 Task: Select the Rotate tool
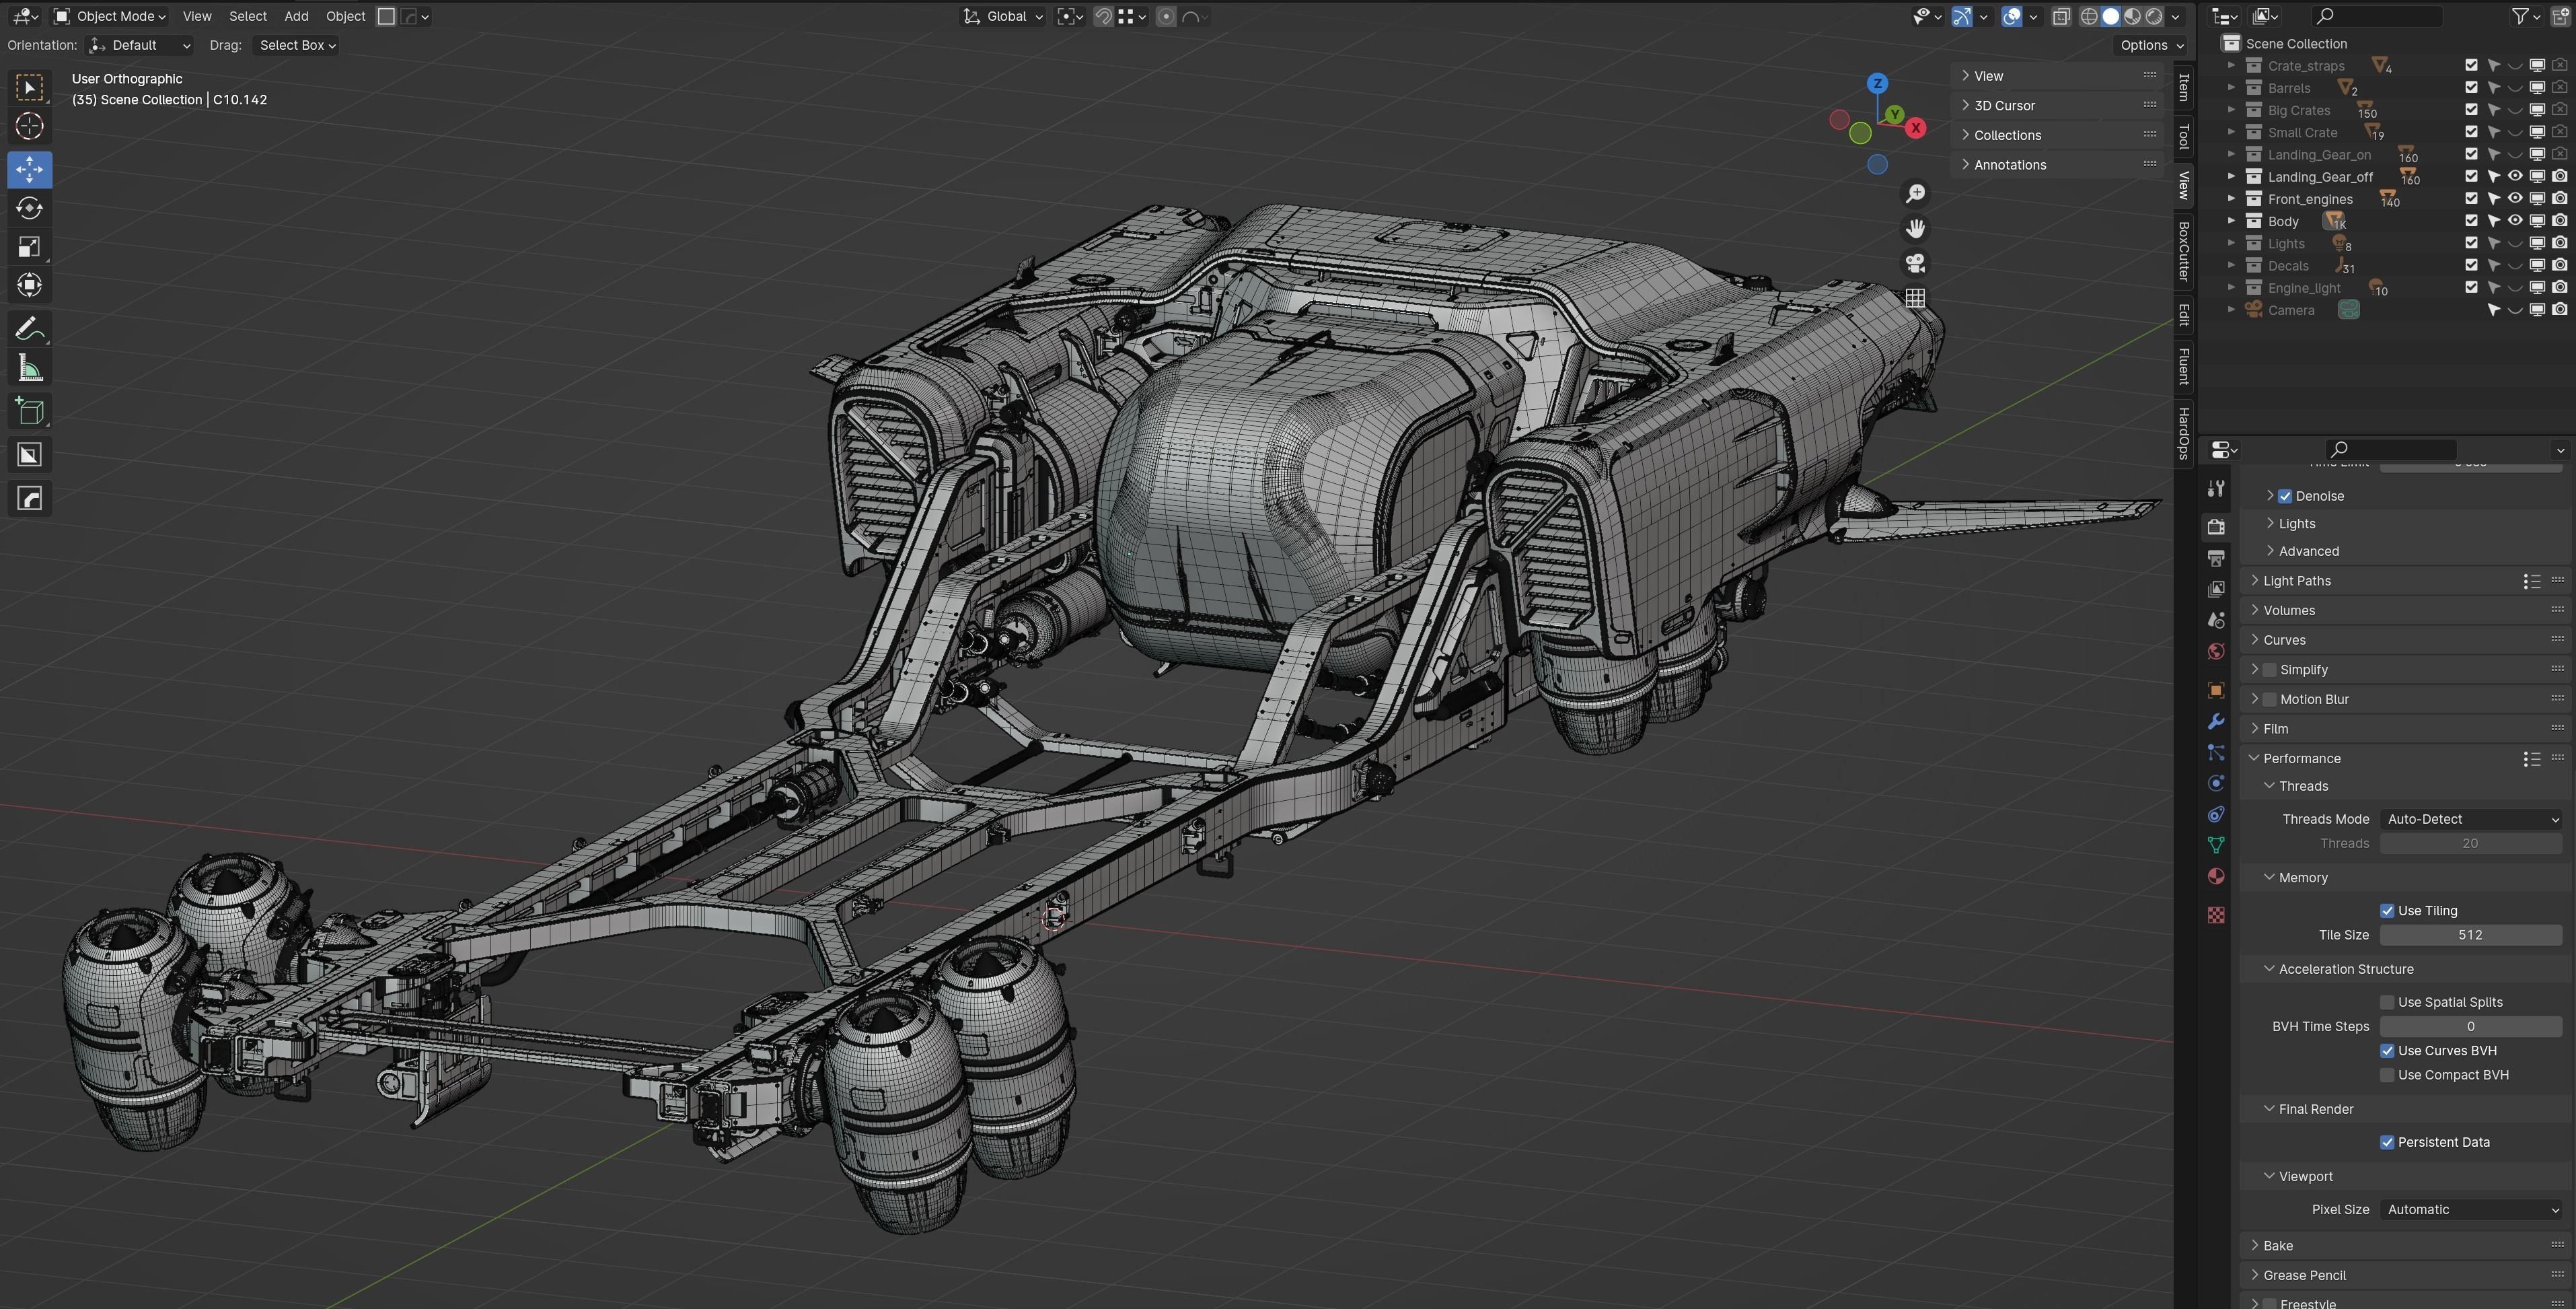click(29, 208)
